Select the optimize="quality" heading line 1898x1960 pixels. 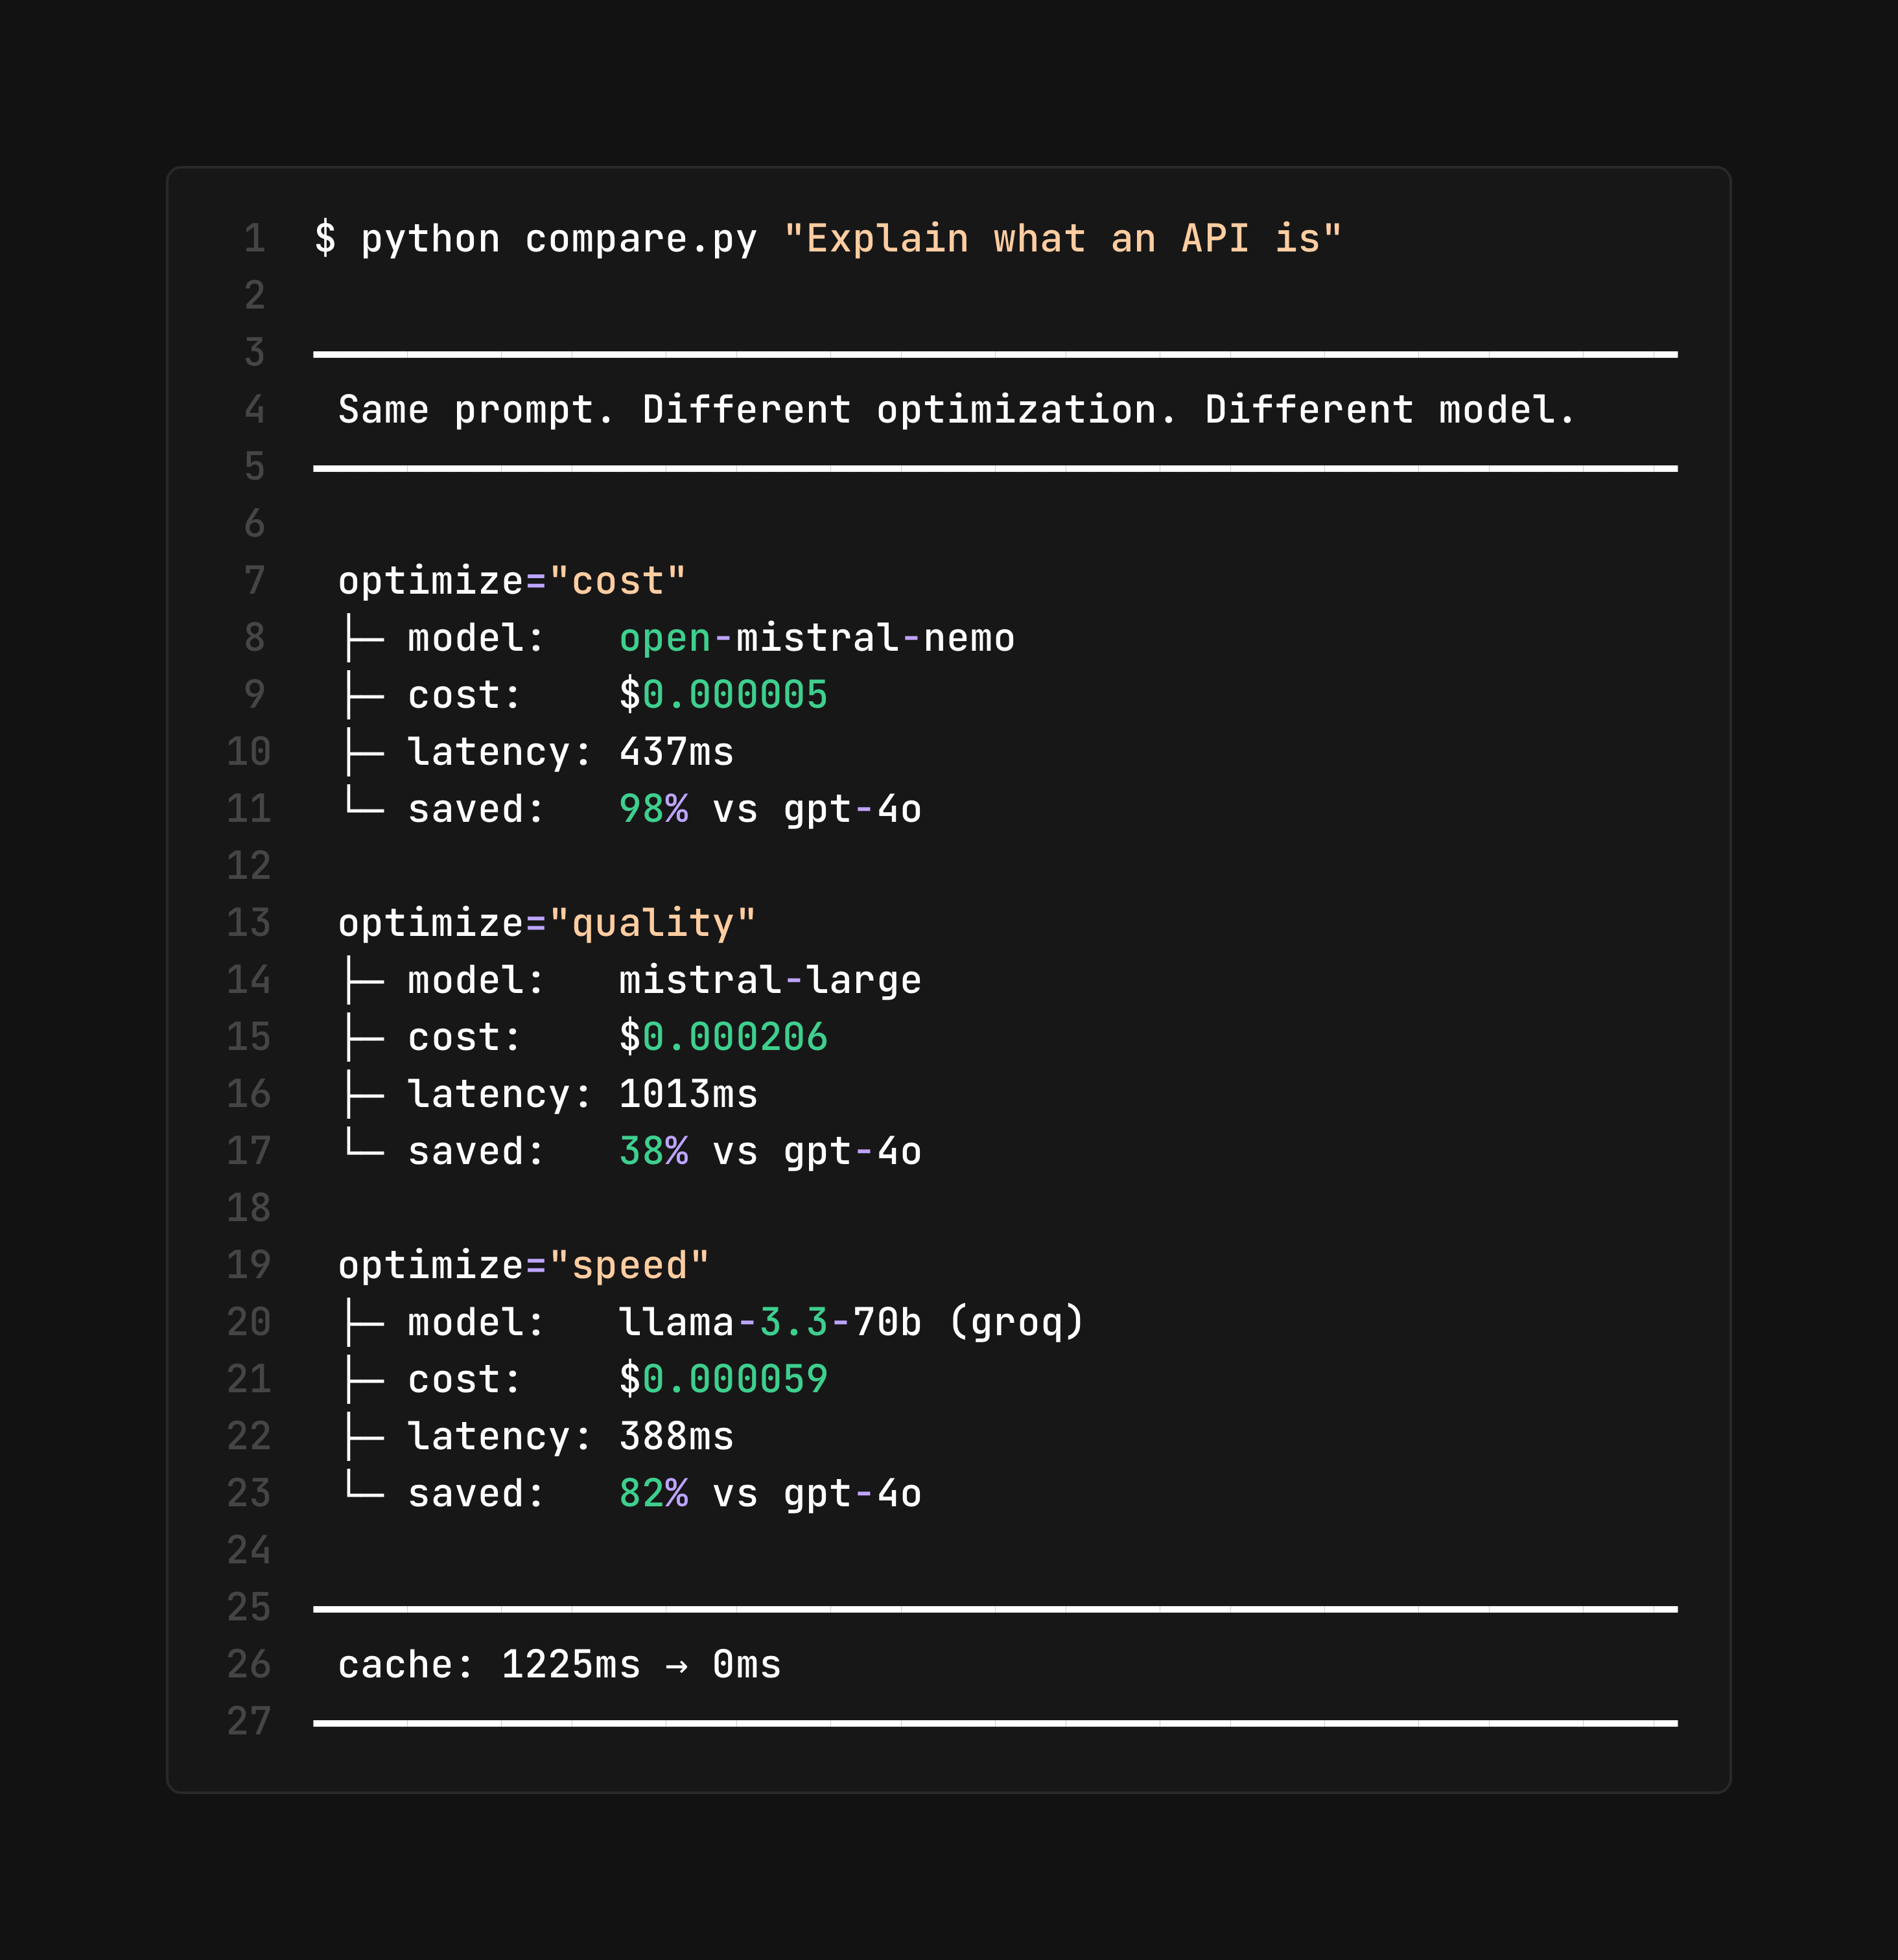pos(547,923)
